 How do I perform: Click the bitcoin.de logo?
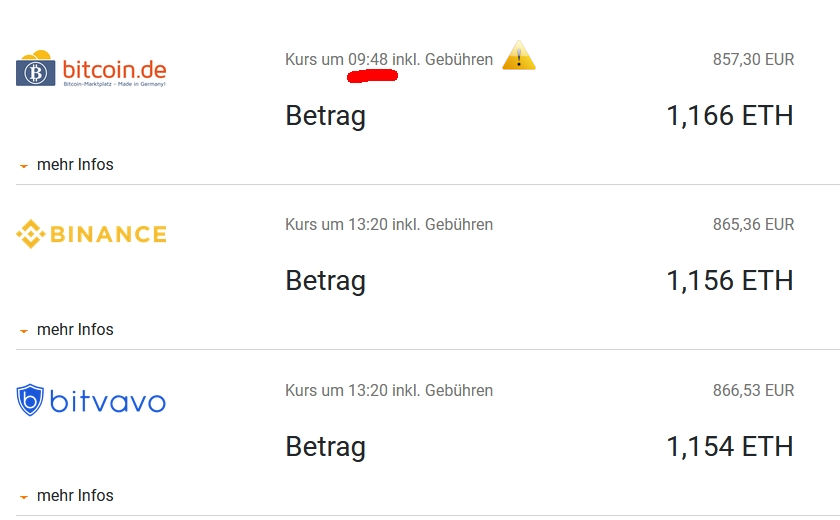click(x=91, y=70)
